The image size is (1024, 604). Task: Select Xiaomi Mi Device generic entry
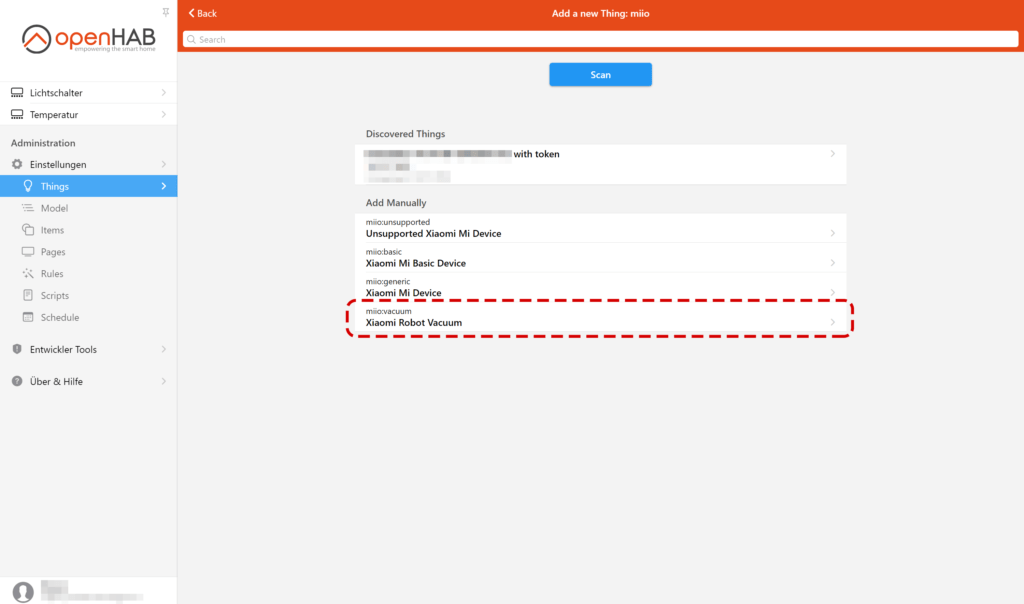(x=600, y=287)
